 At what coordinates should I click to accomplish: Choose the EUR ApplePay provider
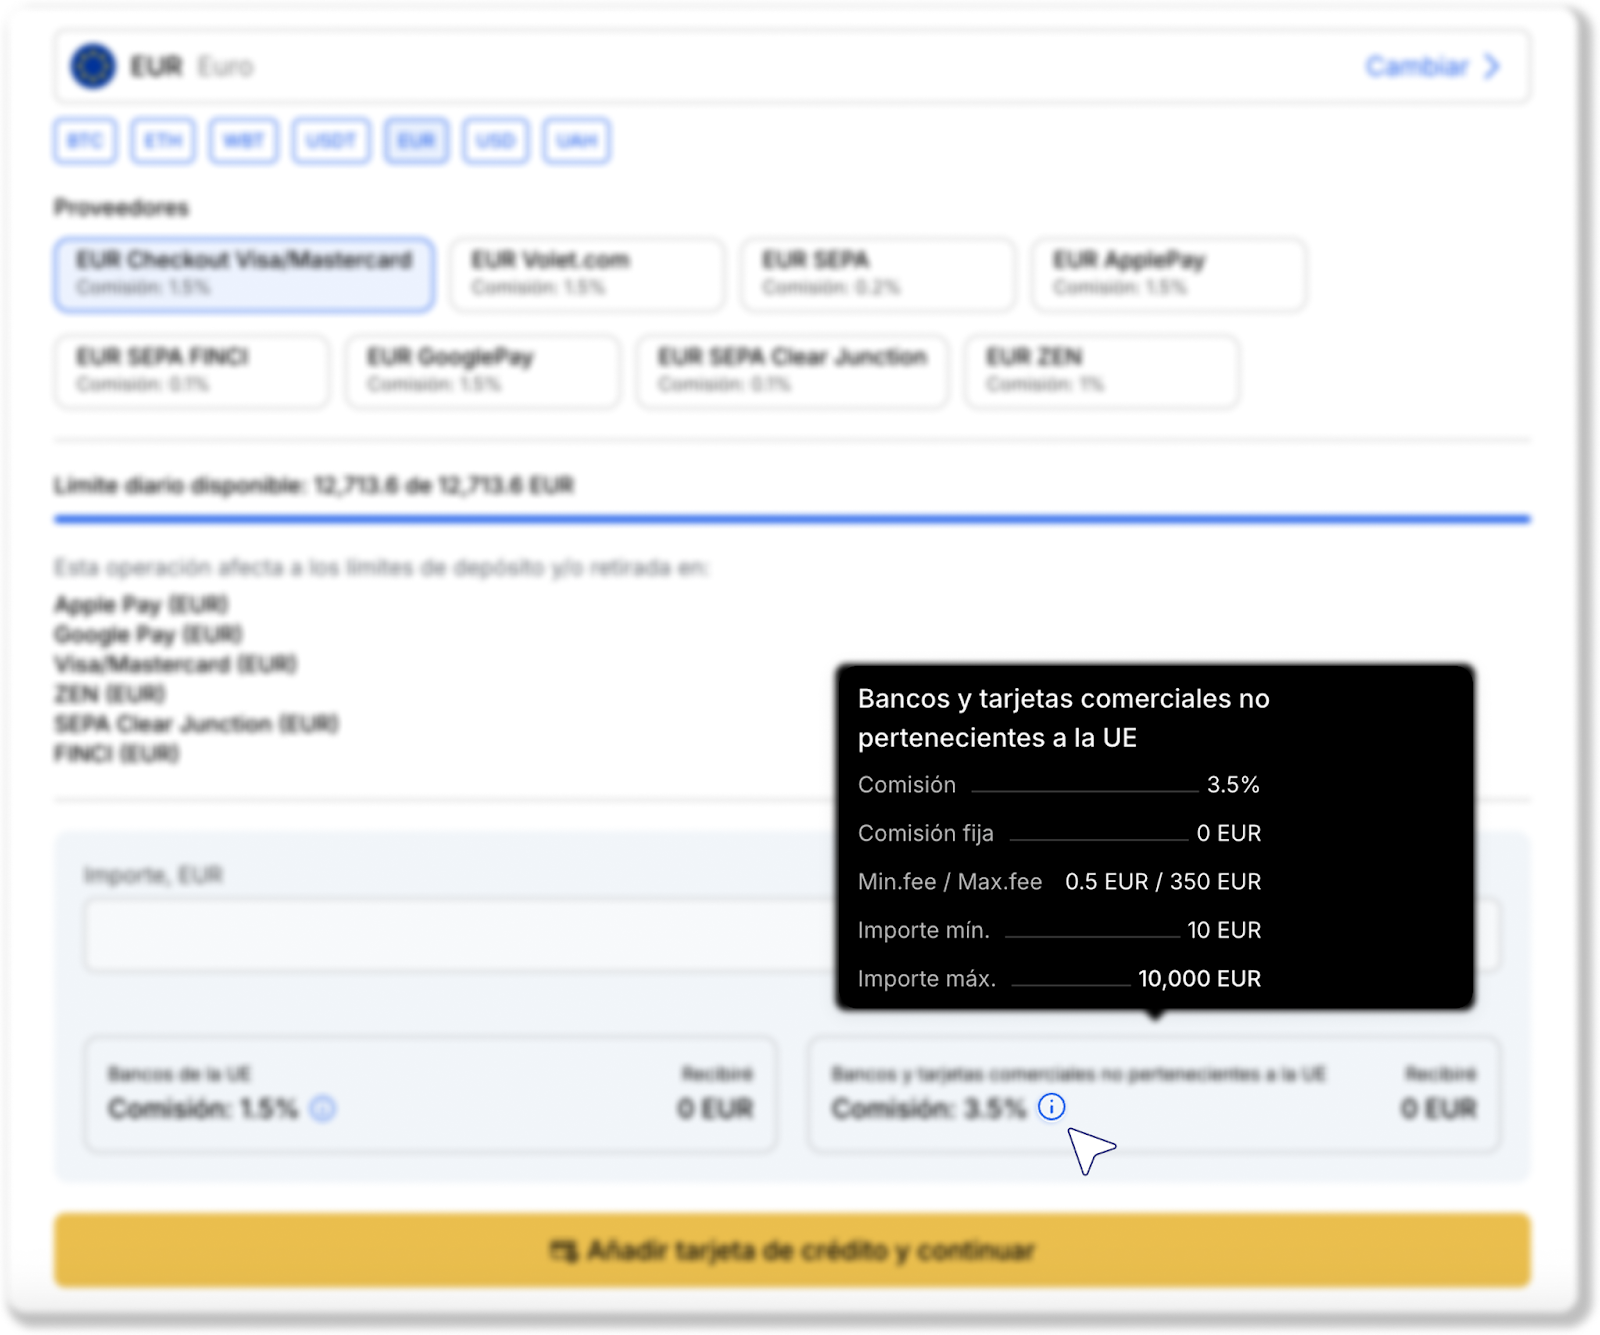point(1169,274)
